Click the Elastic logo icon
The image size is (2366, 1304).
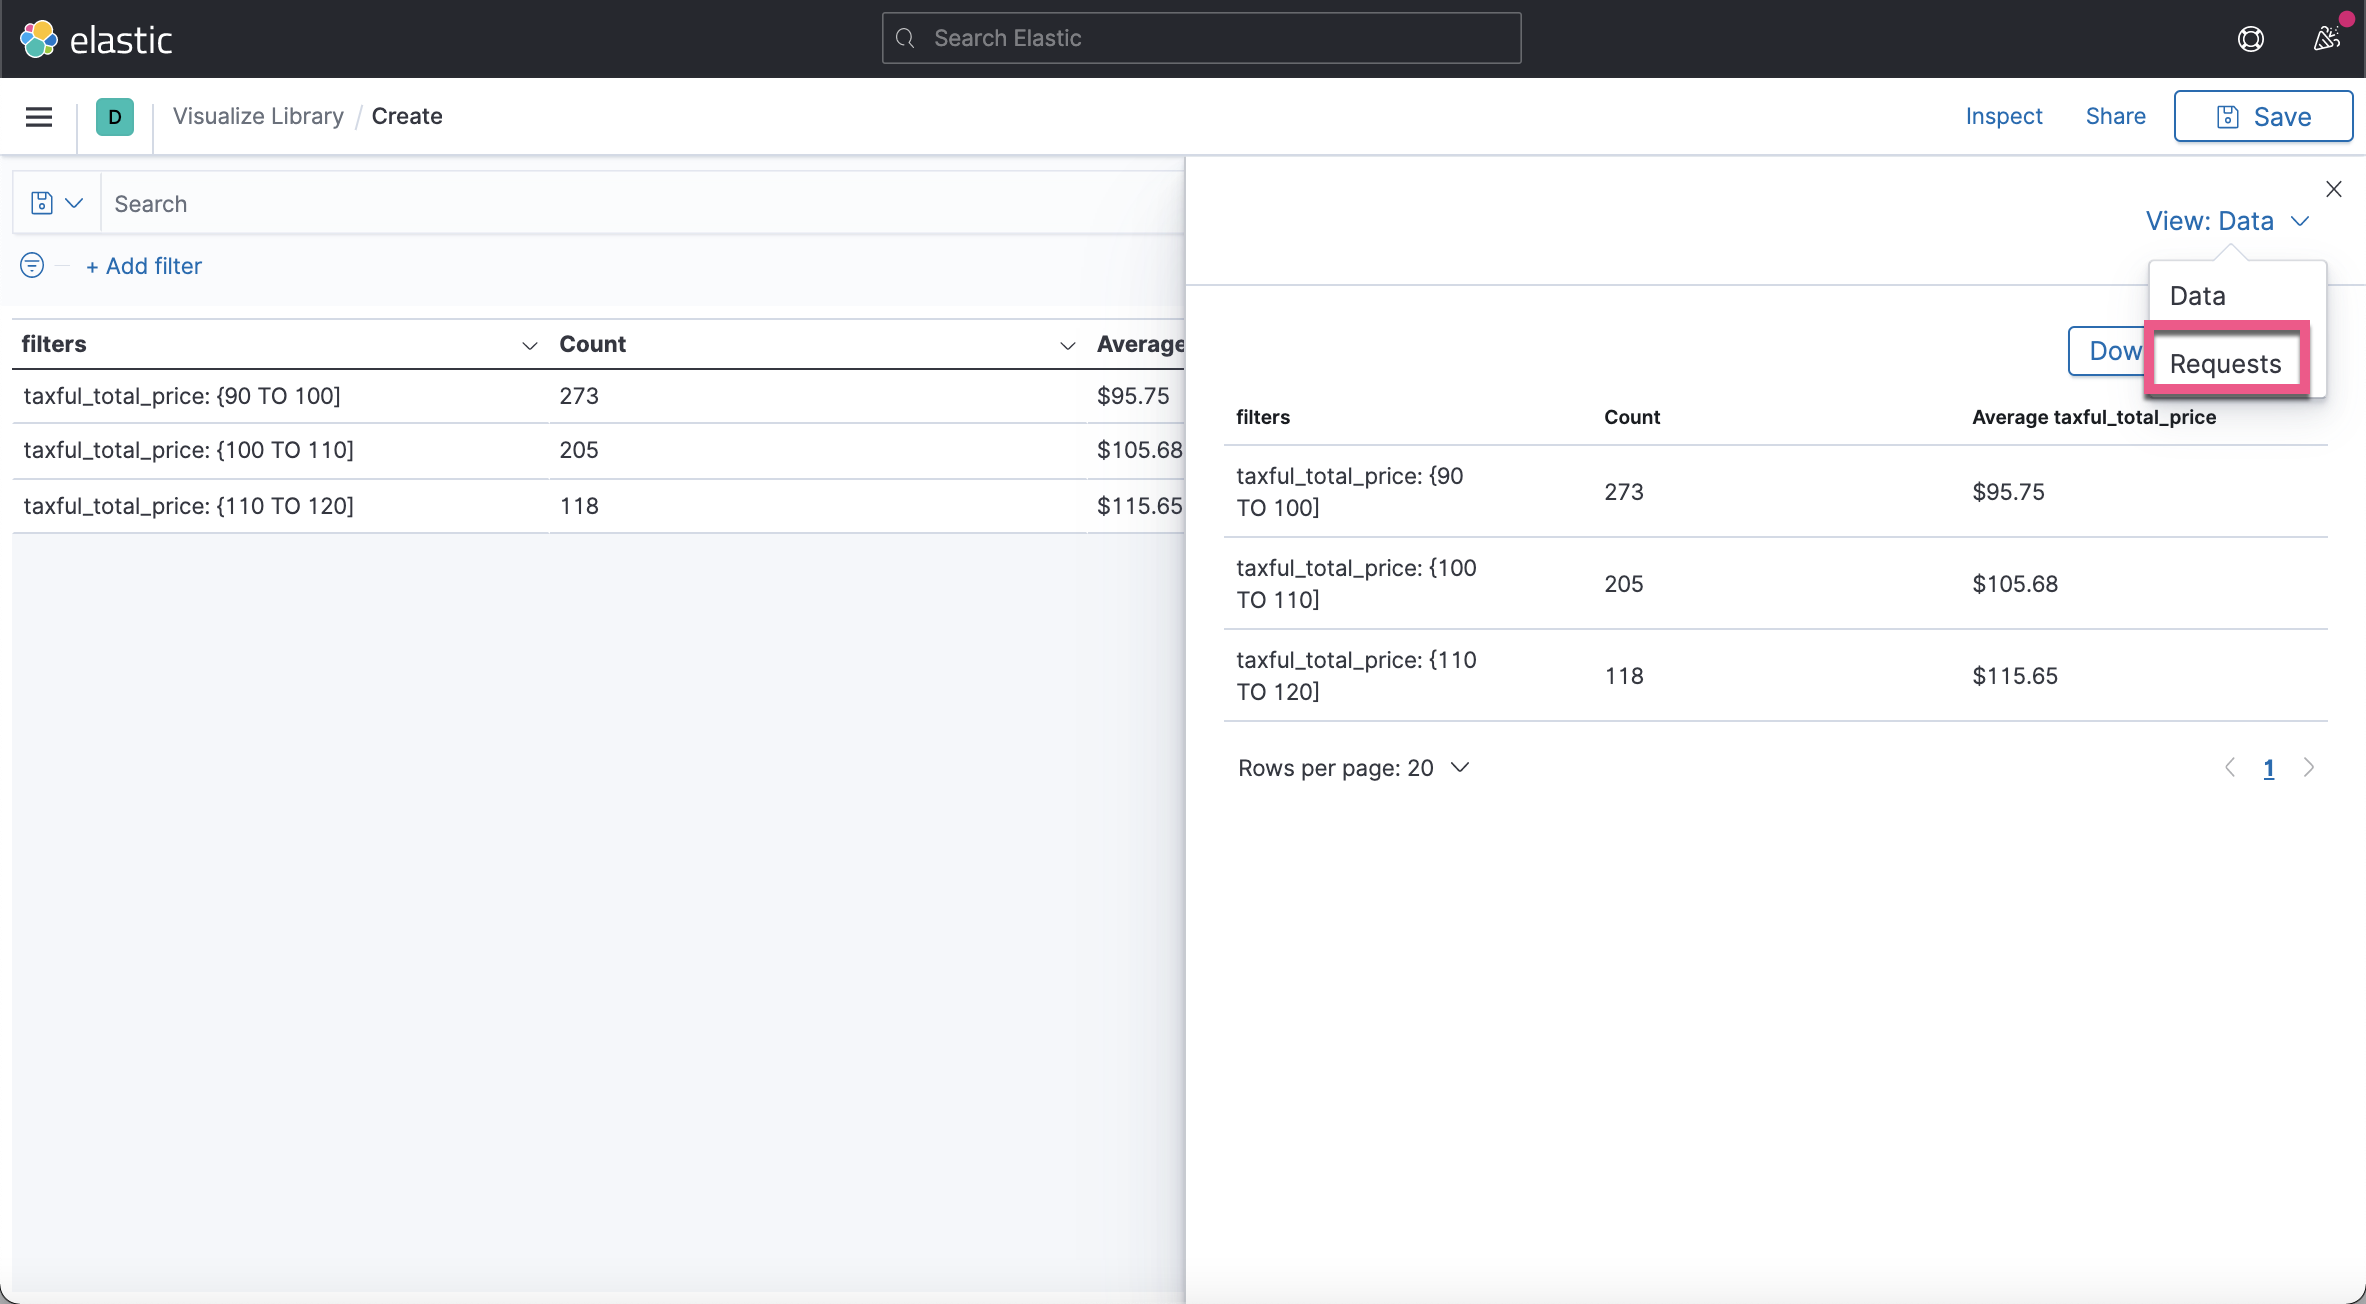39,39
